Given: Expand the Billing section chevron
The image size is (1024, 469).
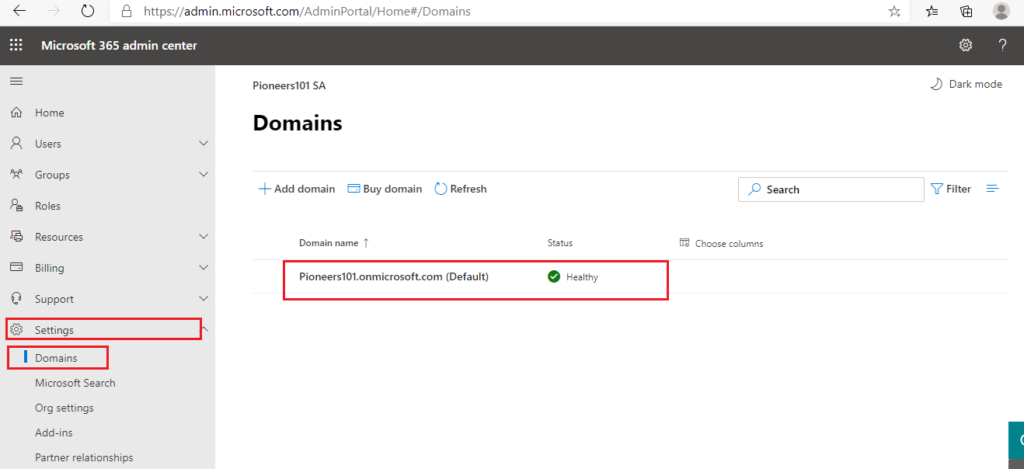Looking at the screenshot, I should pos(203,268).
